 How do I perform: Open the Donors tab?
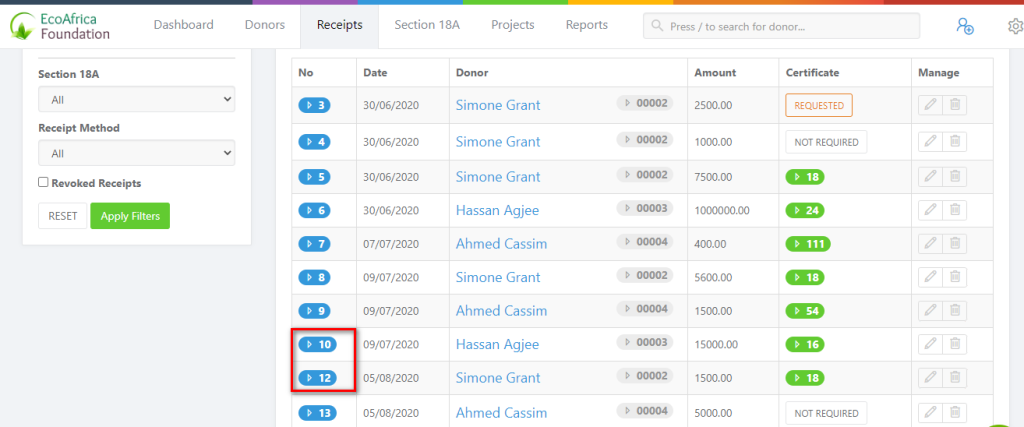tap(265, 25)
